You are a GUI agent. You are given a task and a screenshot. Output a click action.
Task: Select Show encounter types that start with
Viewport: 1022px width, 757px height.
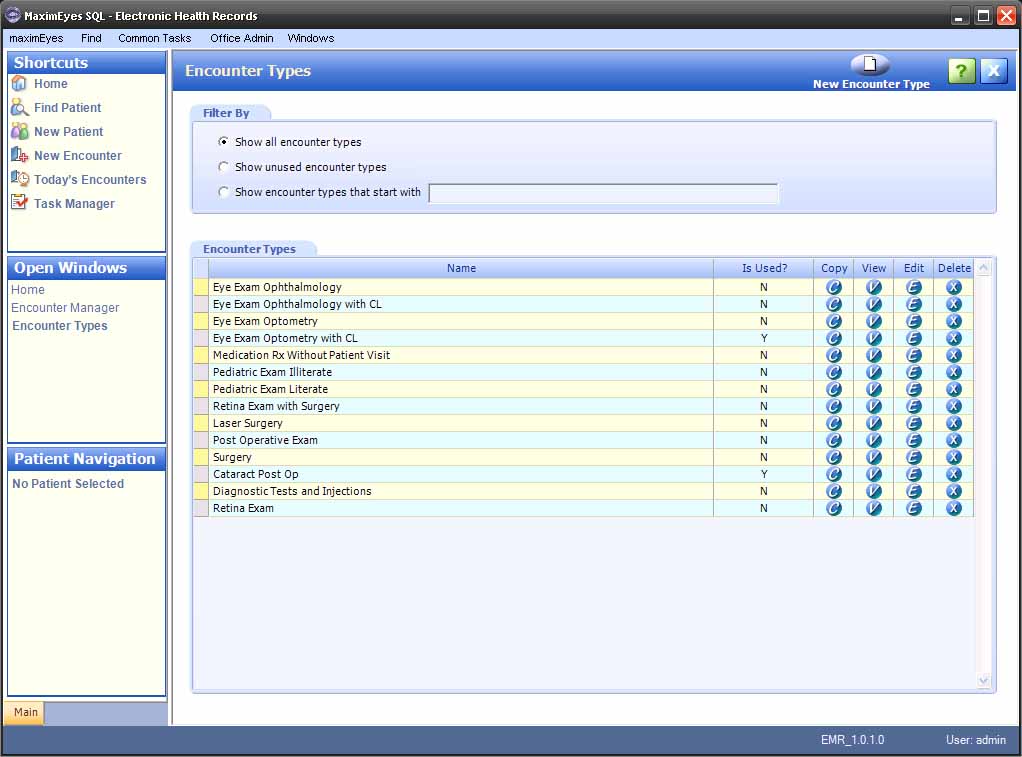click(224, 192)
